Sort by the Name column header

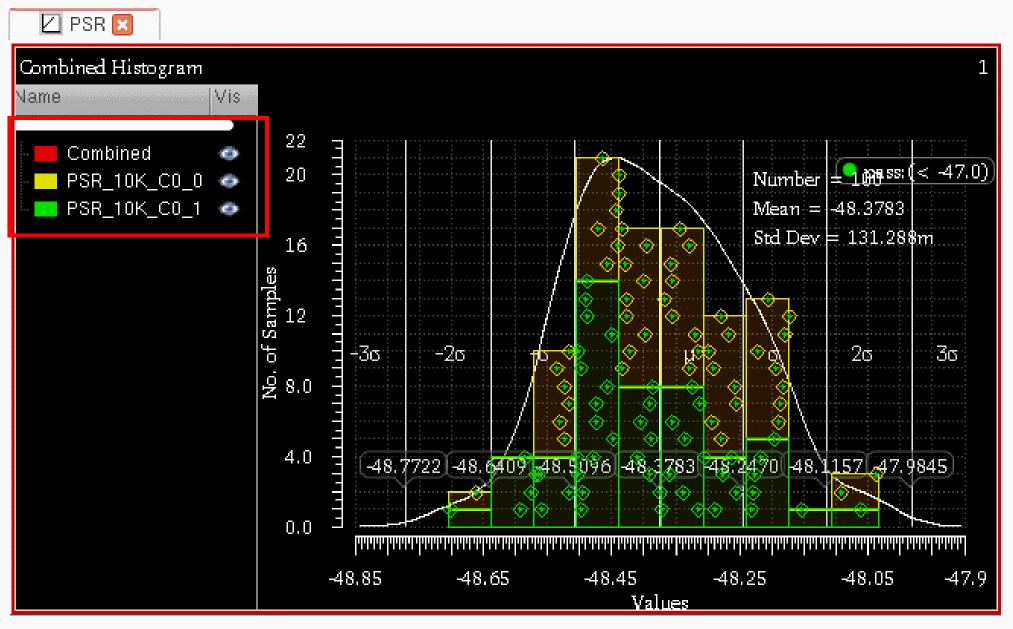[x=110, y=98]
